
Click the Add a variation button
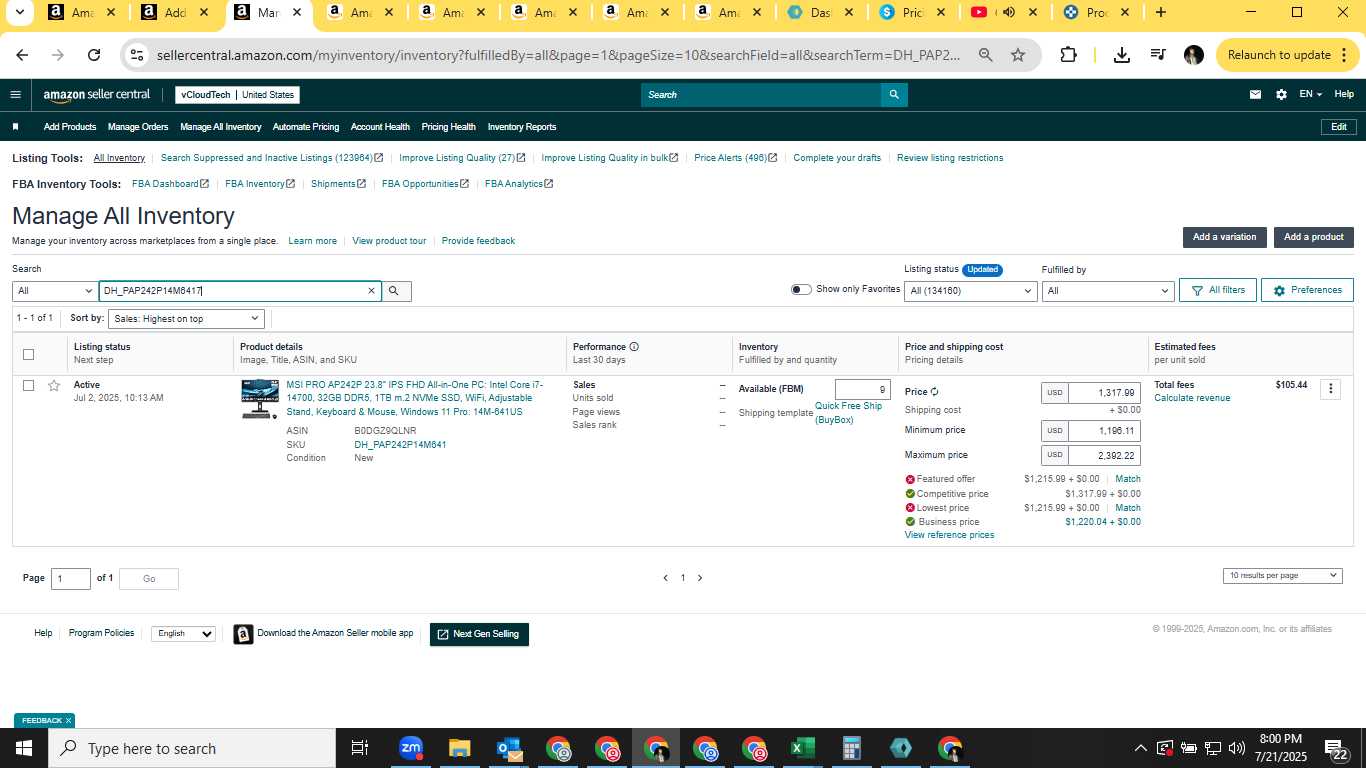click(1224, 237)
